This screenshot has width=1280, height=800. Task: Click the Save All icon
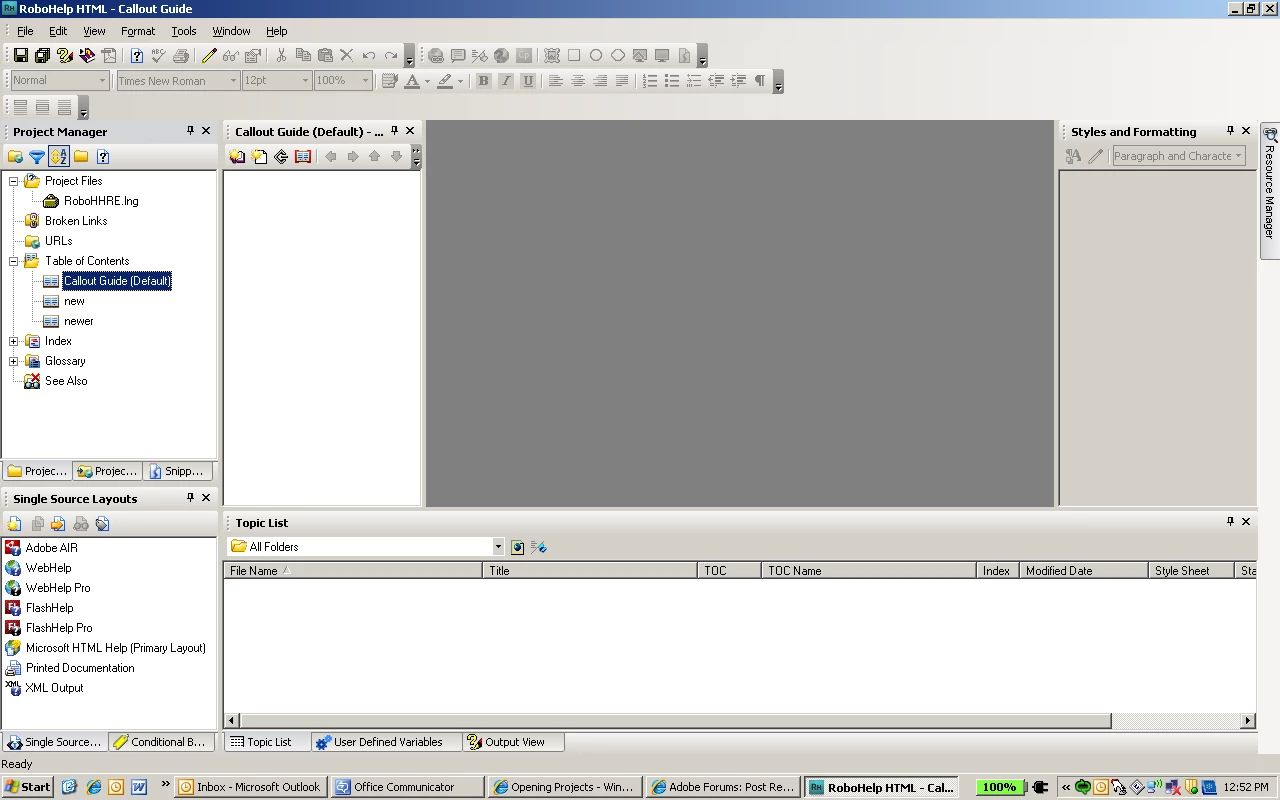pyautogui.click(x=43, y=56)
